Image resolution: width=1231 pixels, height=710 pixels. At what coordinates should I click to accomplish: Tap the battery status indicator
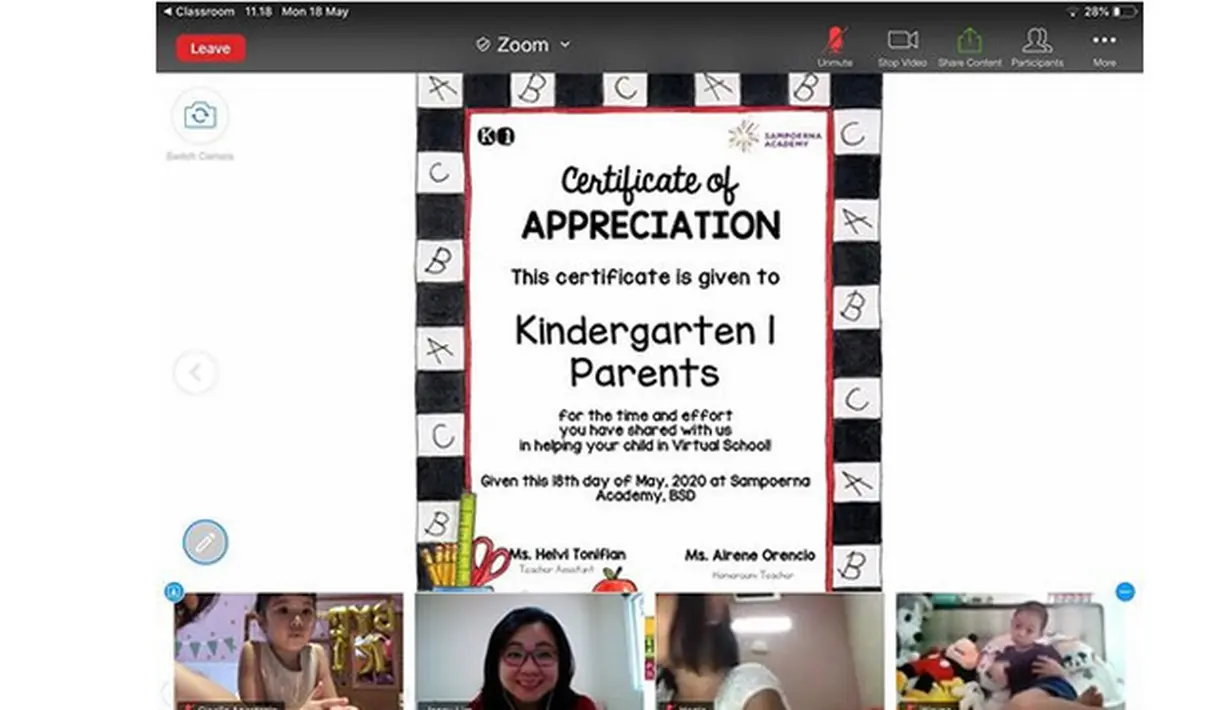(1124, 12)
